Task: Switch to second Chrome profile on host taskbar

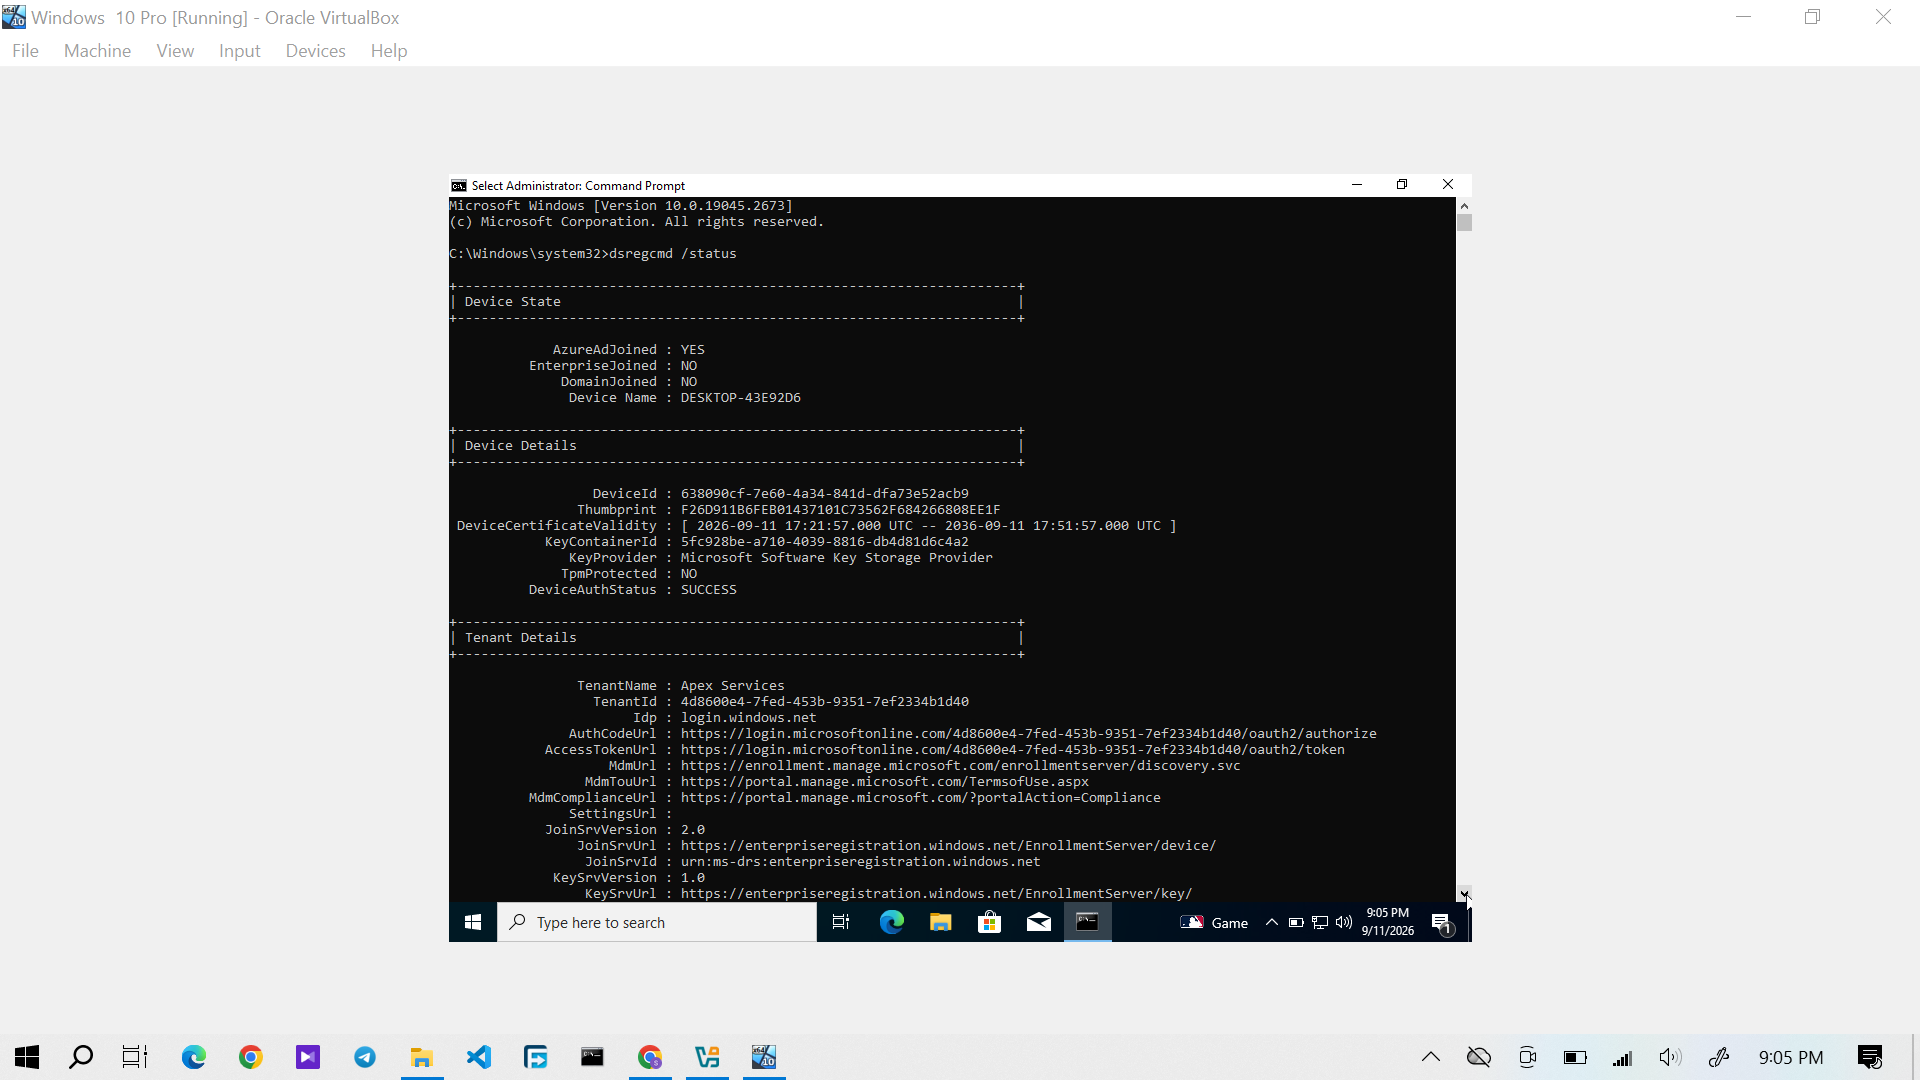Action: coord(650,1057)
